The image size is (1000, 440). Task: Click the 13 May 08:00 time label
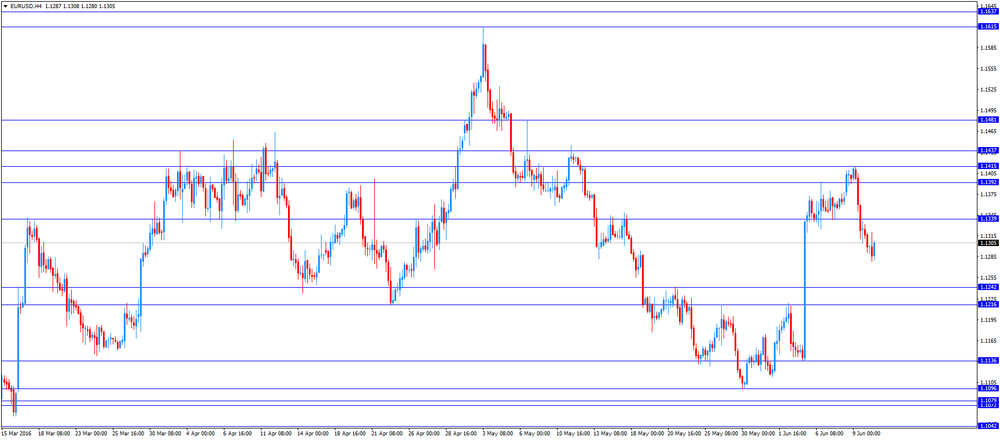click(x=610, y=433)
